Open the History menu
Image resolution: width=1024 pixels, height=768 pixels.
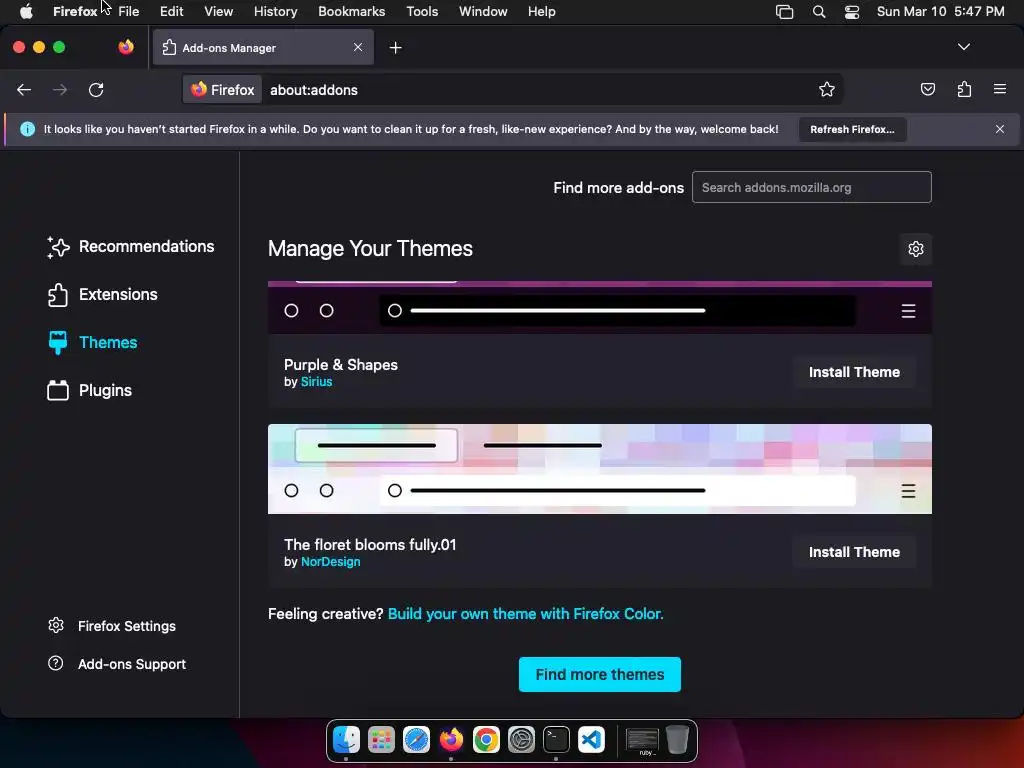275,12
